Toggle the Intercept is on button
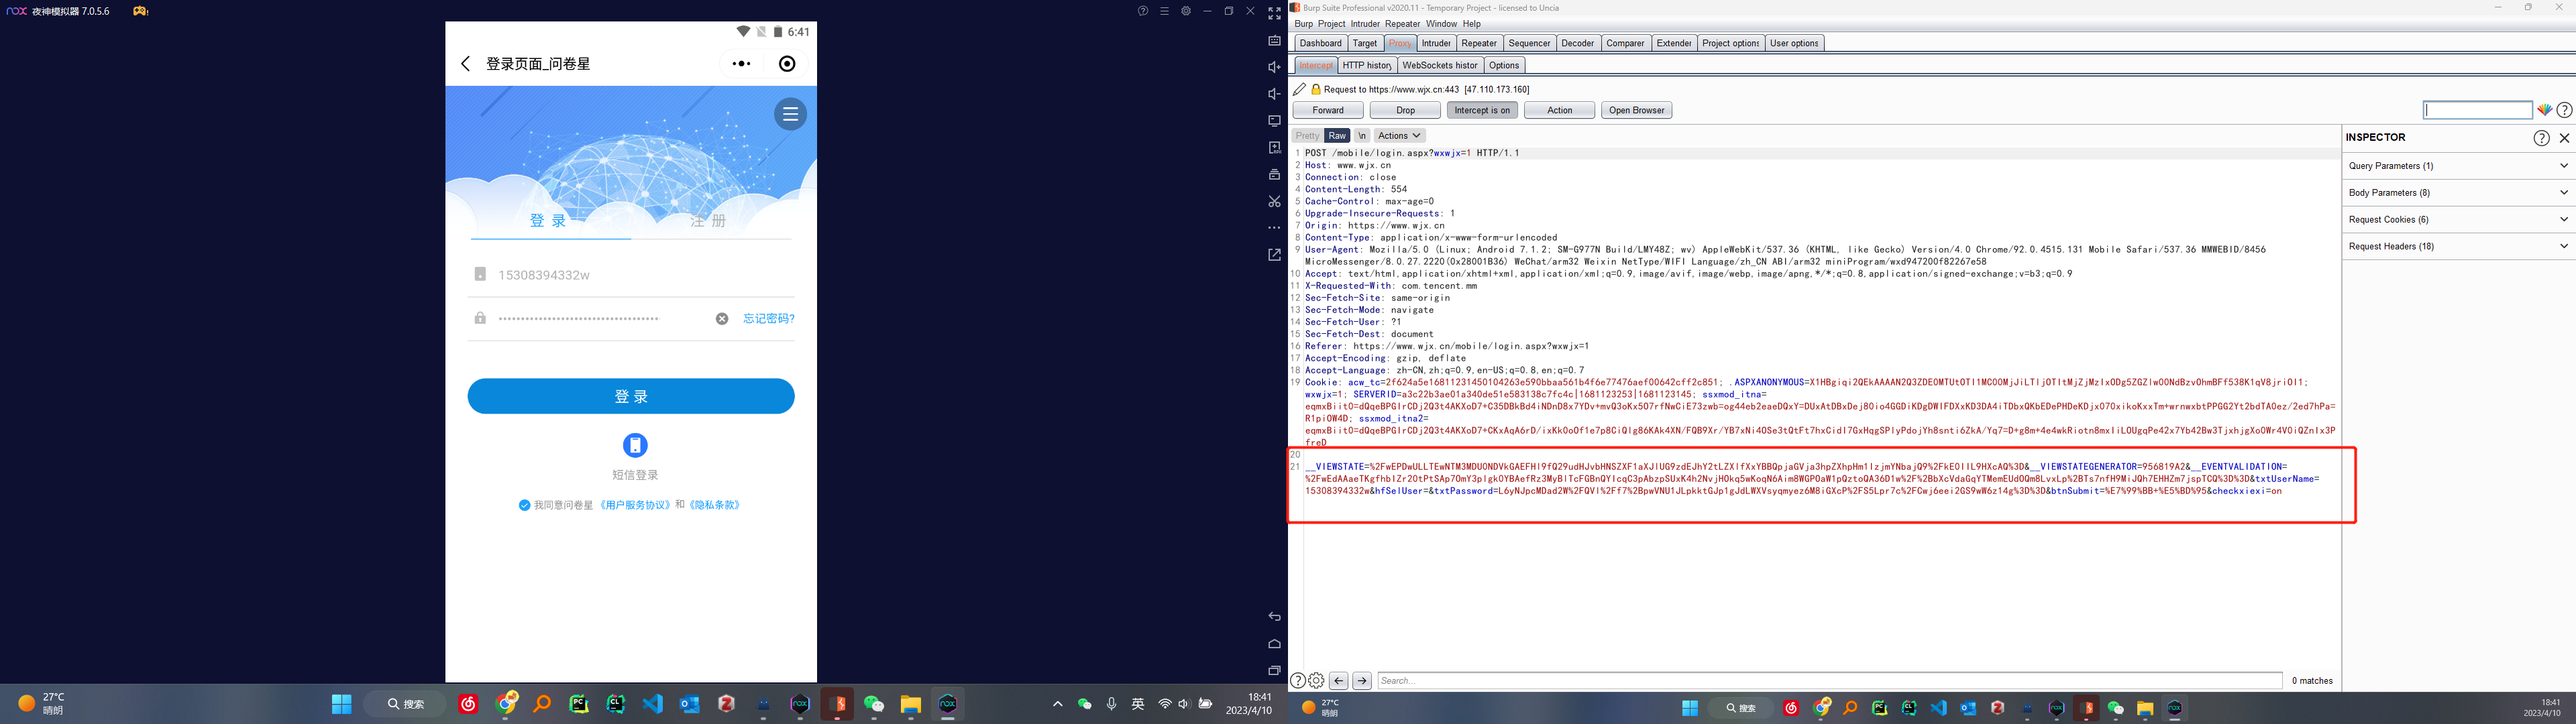The width and height of the screenshot is (2576, 724). click(x=1481, y=110)
